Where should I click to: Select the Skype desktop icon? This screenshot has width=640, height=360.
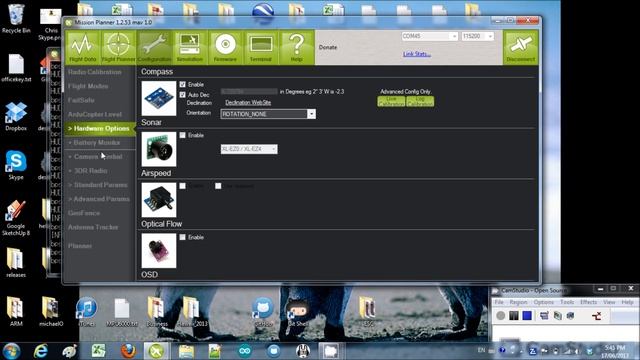pyautogui.click(x=16, y=165)
